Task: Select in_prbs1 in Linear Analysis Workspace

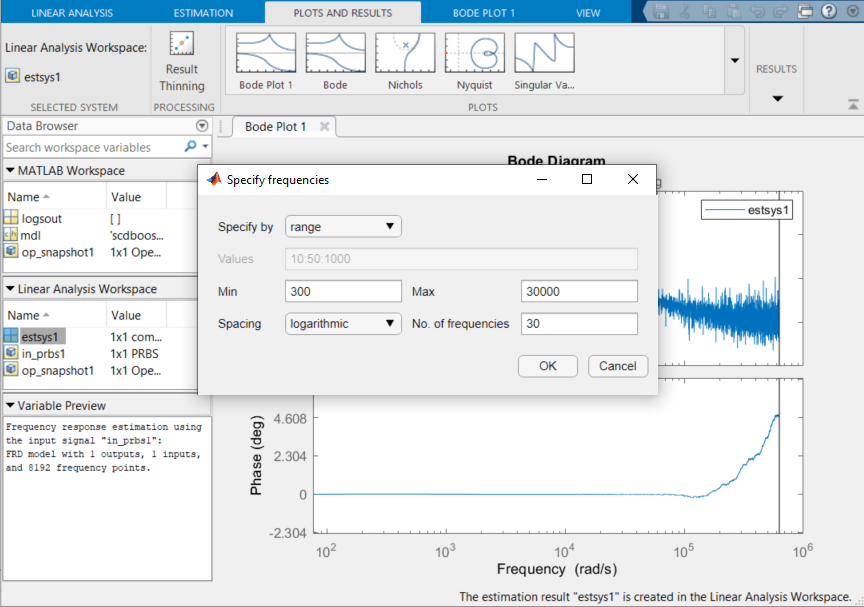Action: pos(41,353)
